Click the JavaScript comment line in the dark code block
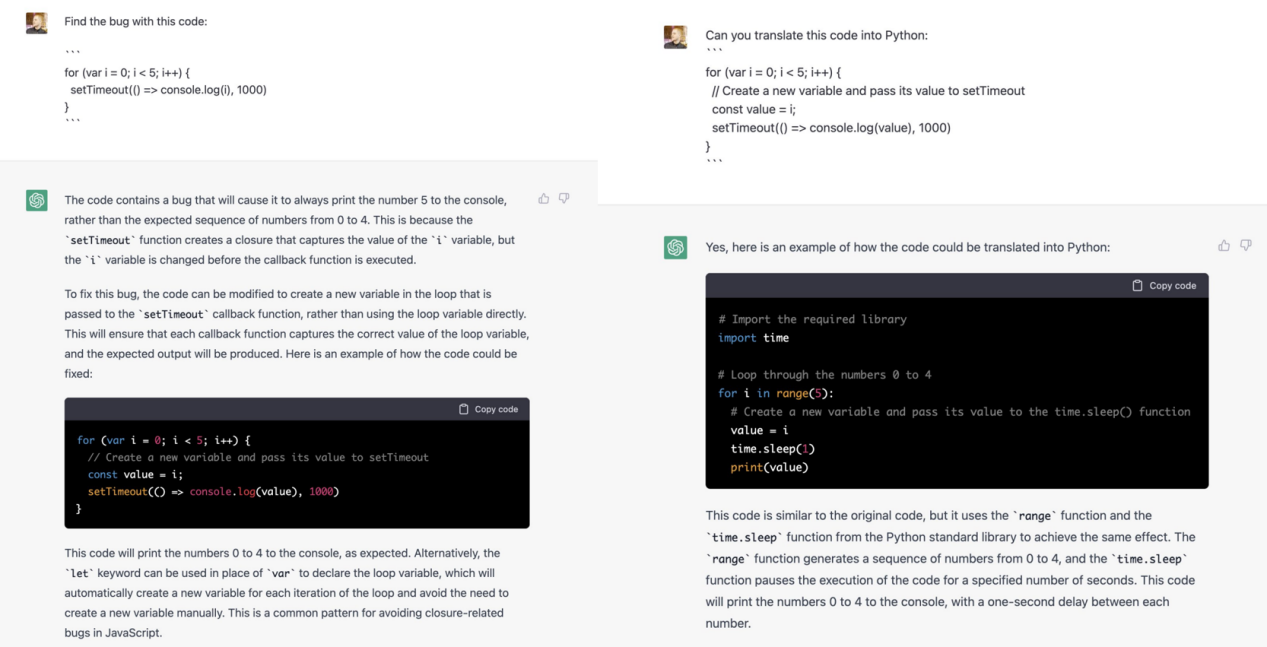 (x=258, y=457)
